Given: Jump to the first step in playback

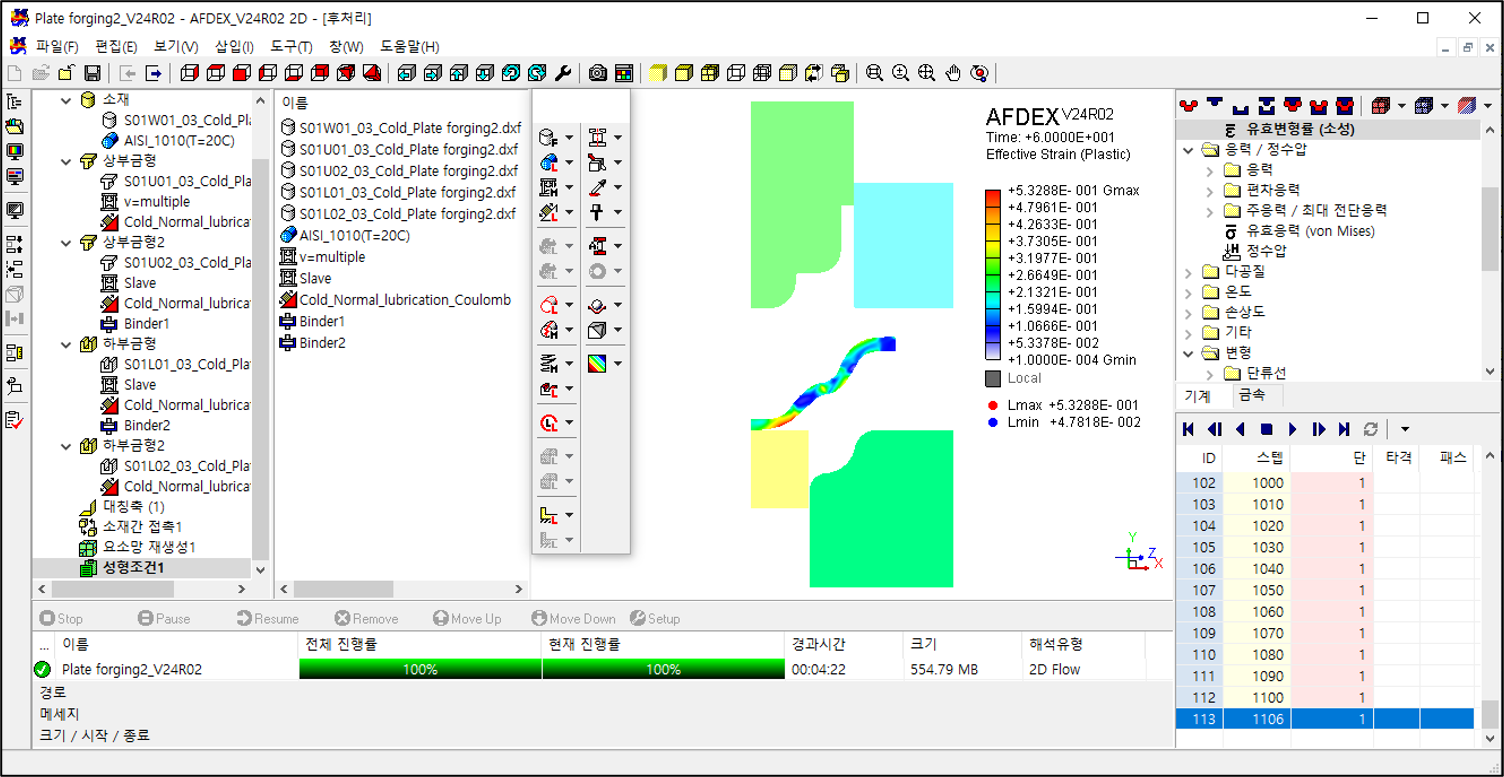Looking at the screenshot, I should pos(1188,429).
